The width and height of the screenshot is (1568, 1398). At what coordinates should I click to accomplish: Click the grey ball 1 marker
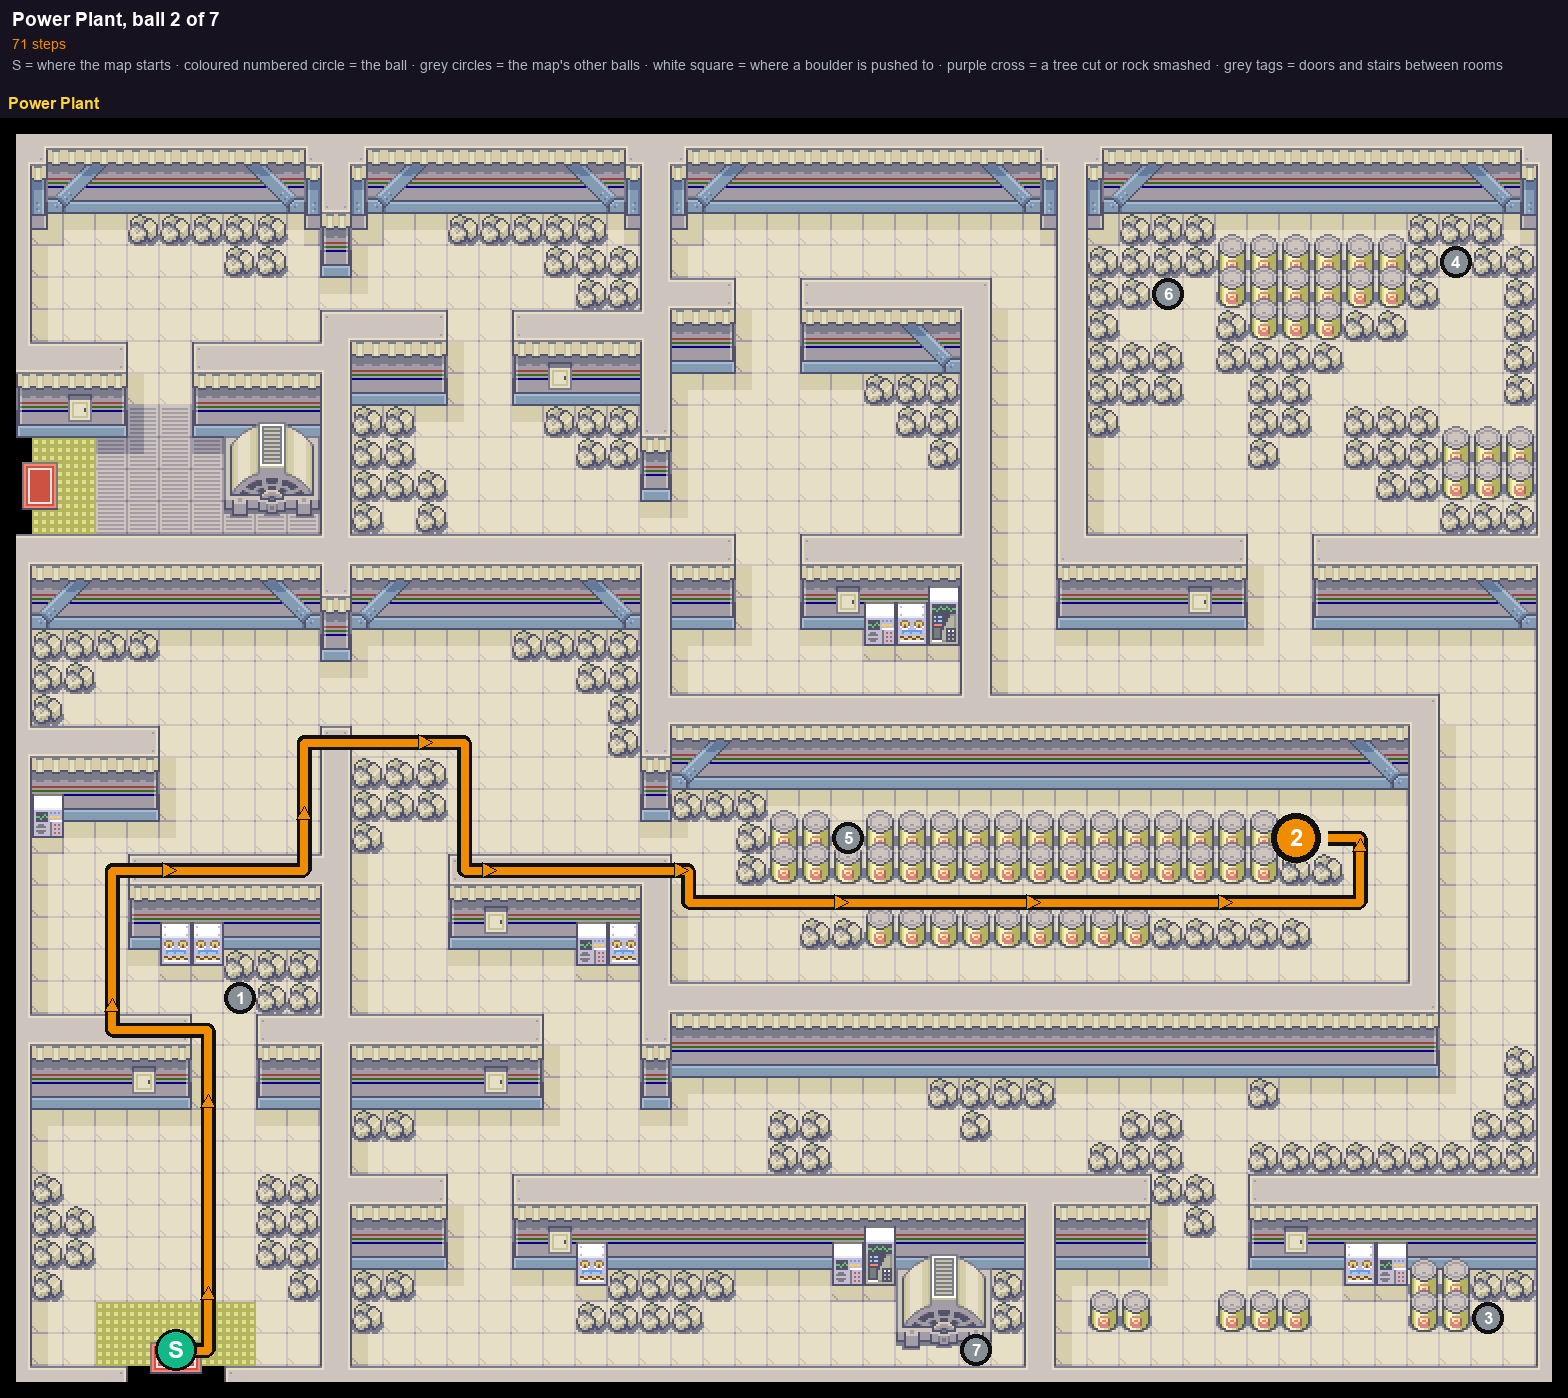(240, 998)
